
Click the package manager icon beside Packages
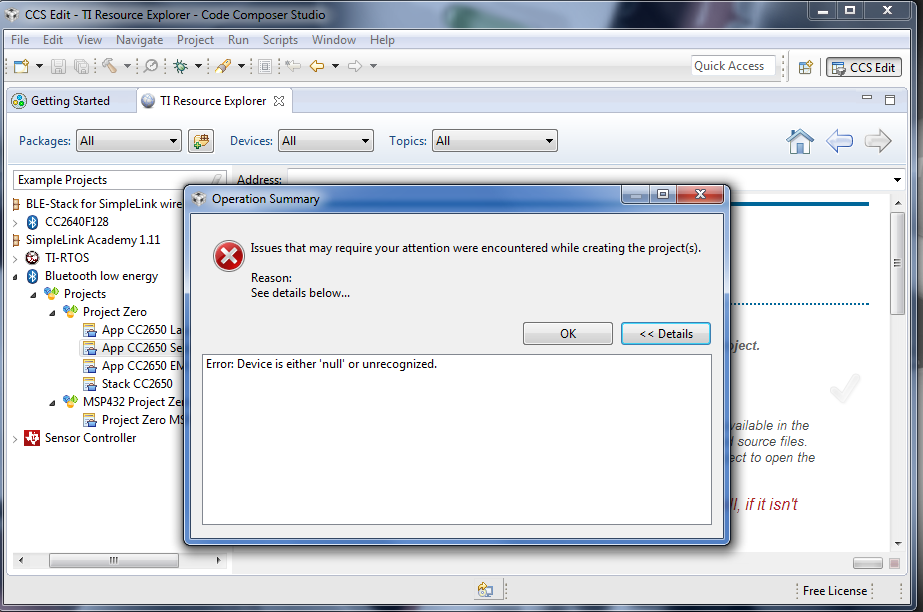pos(201,141)
